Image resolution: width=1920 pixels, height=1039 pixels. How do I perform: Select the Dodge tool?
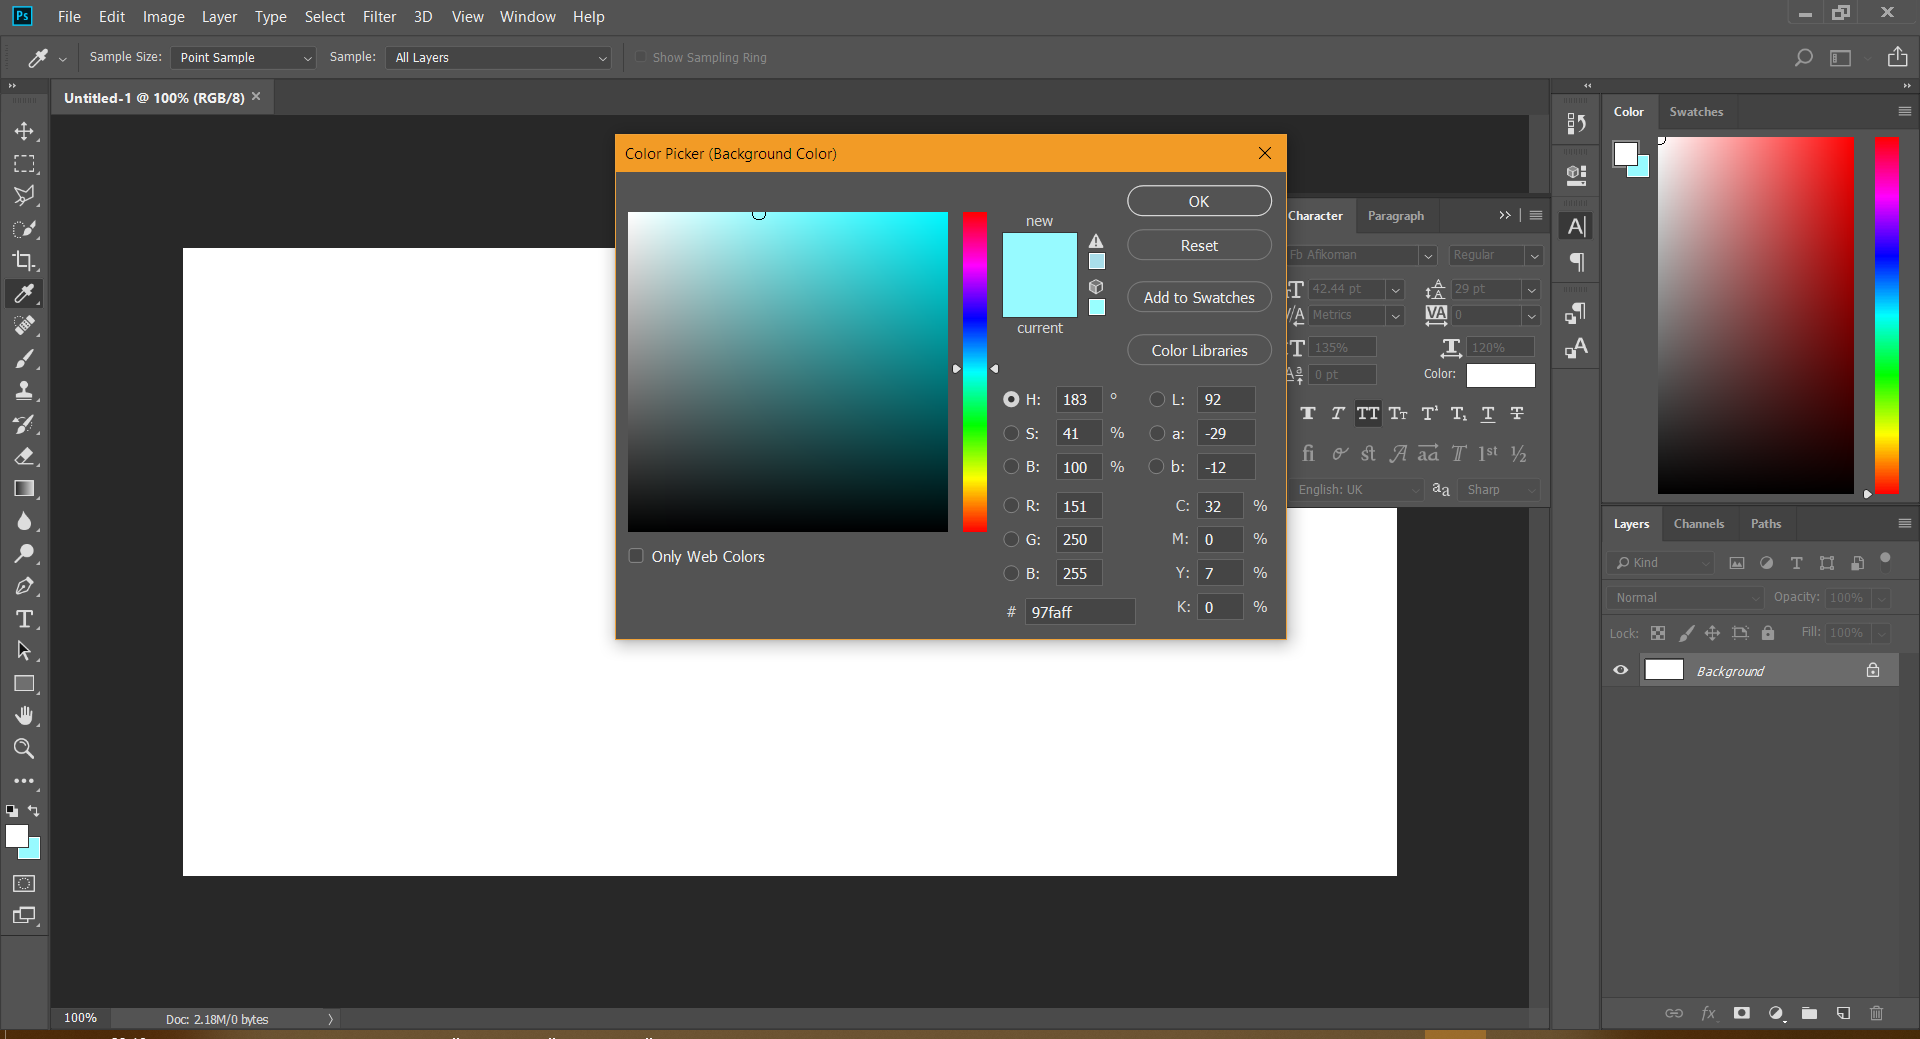[24, 554]
